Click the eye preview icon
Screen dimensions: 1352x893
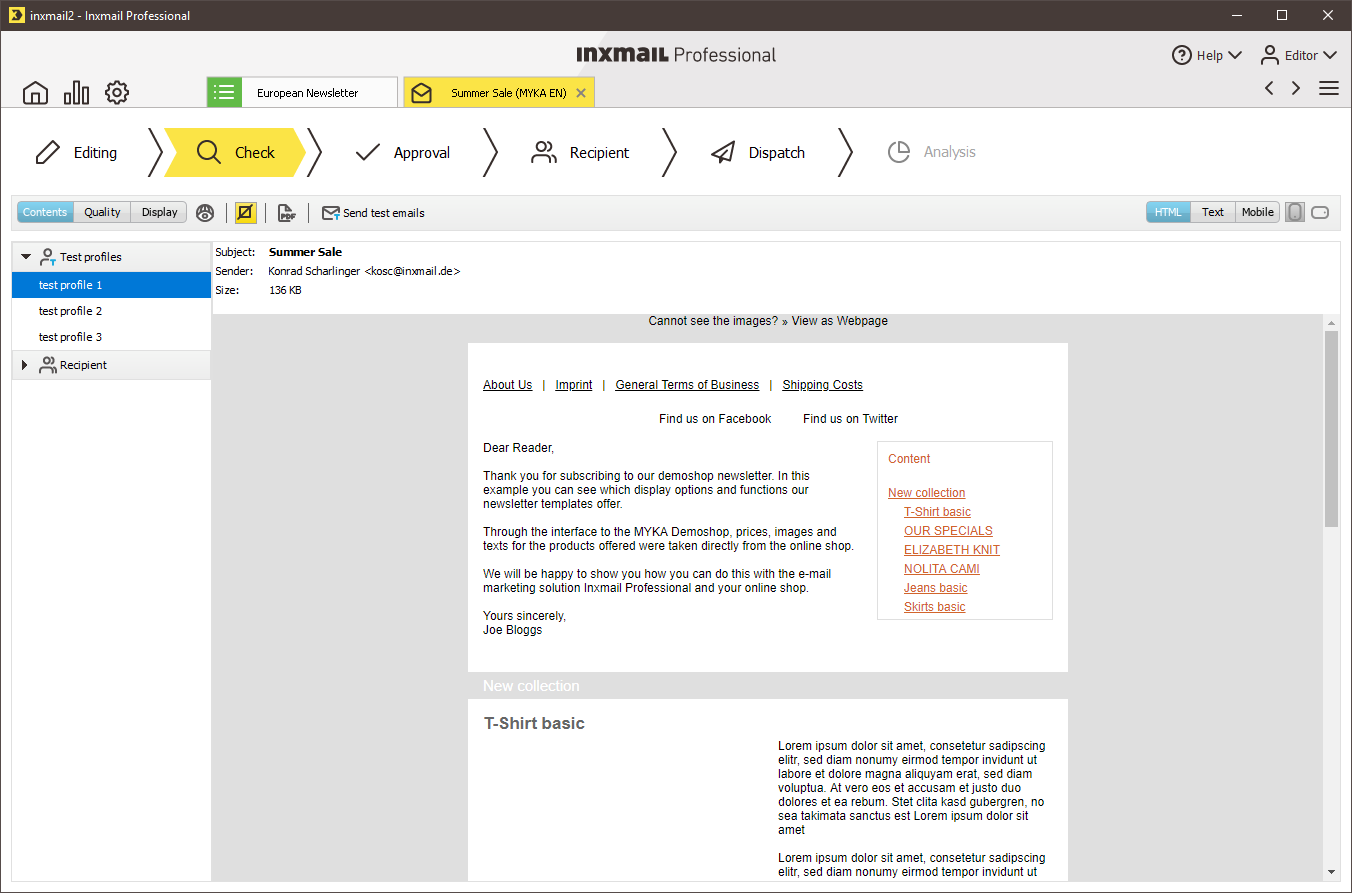click(205, 212)
